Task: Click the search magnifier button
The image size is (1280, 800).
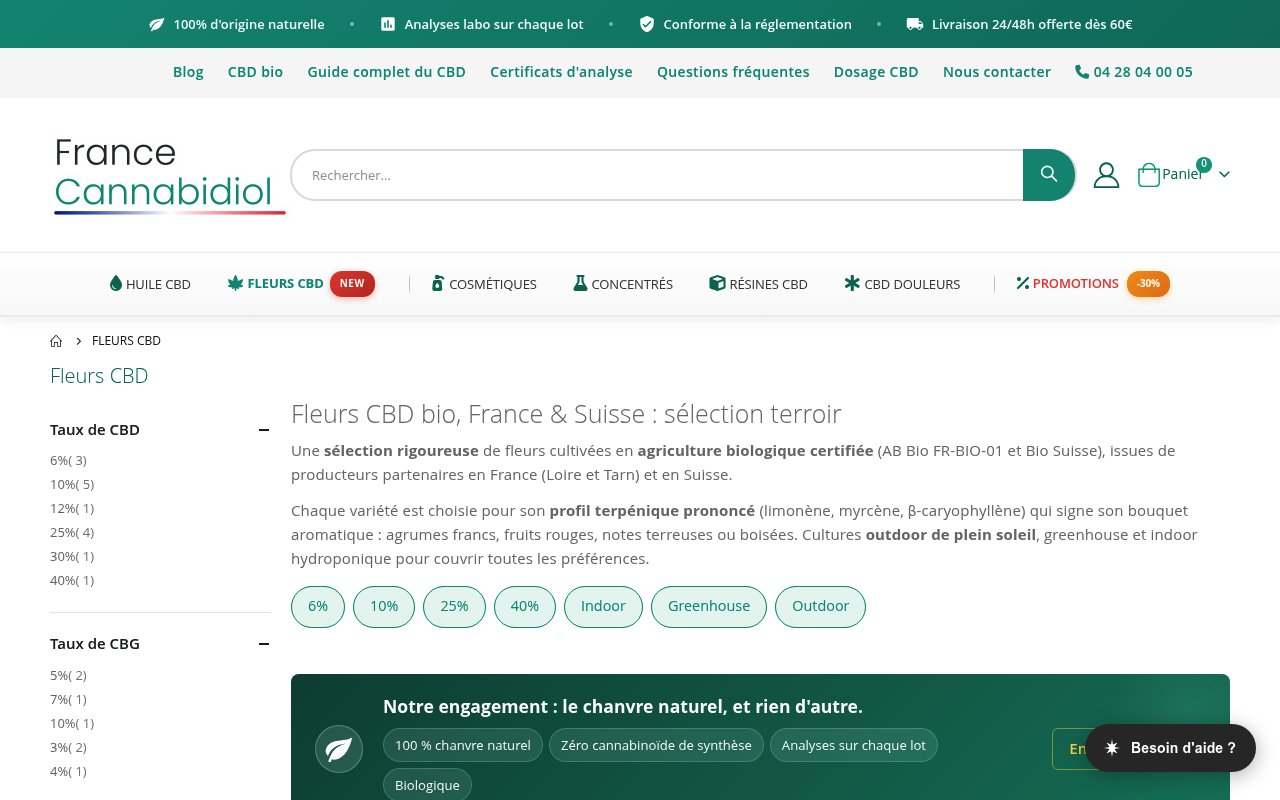Action: point(1049,175)
